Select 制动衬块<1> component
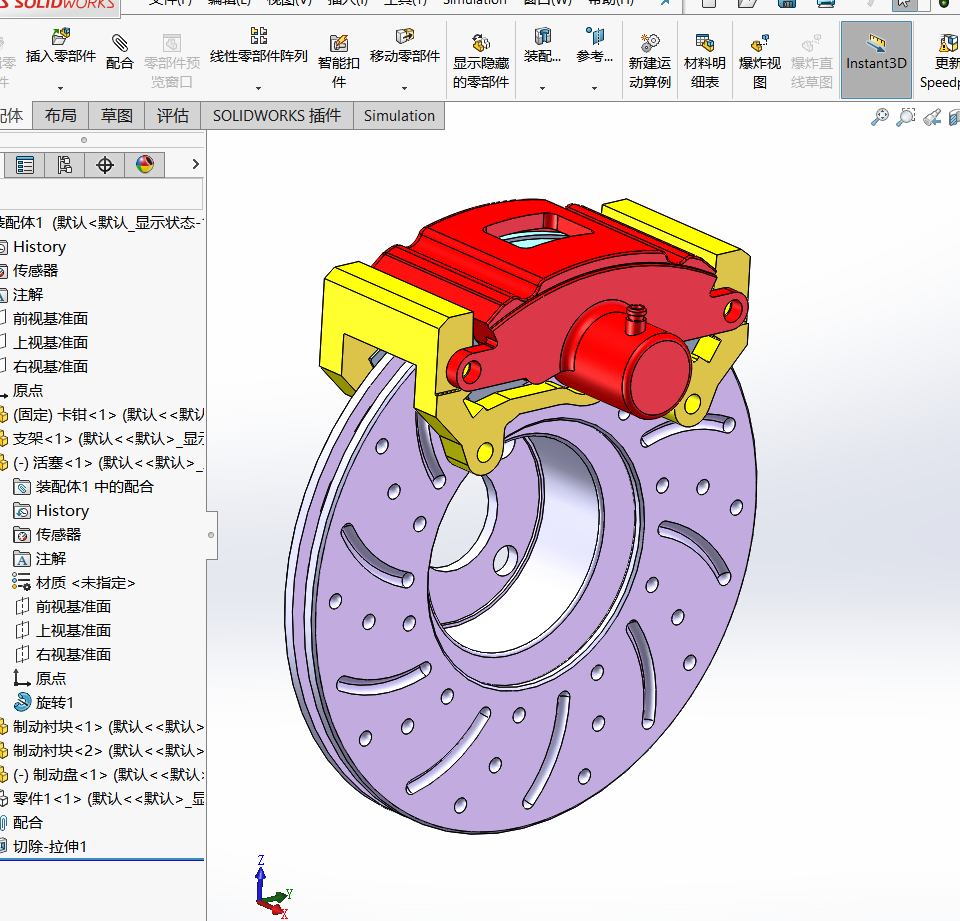960x921 pixels. (x=102, y=727)
